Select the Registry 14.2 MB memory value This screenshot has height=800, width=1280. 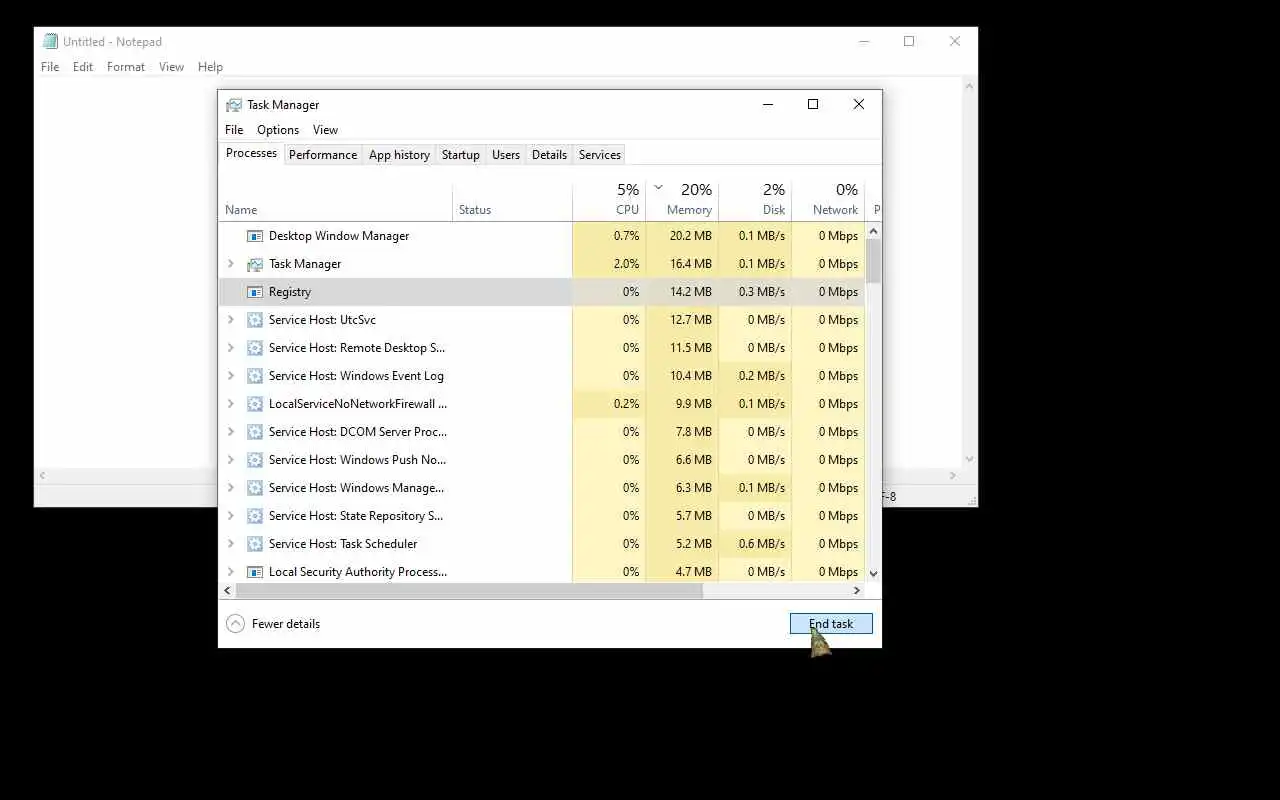click(x=691, y=292)
